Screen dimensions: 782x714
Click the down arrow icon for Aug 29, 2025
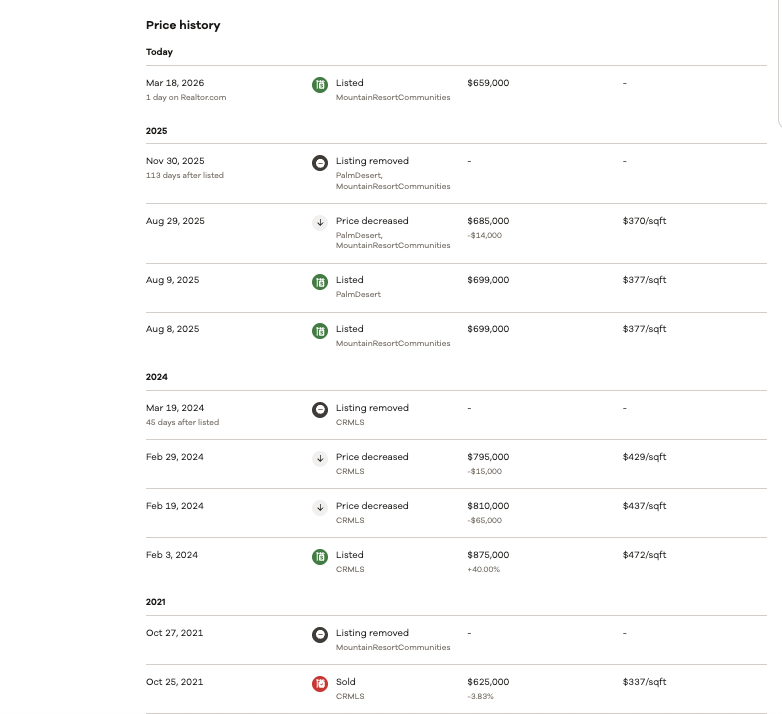(x=320, y=222)
